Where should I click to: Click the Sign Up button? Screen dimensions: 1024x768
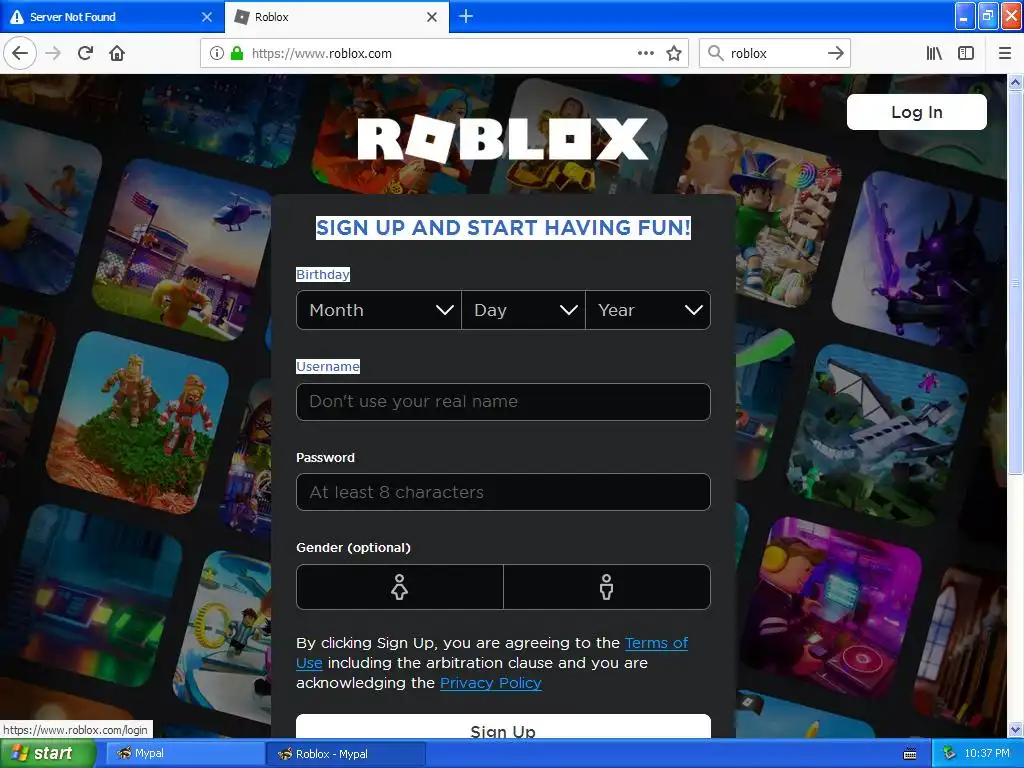pos(503,727)
